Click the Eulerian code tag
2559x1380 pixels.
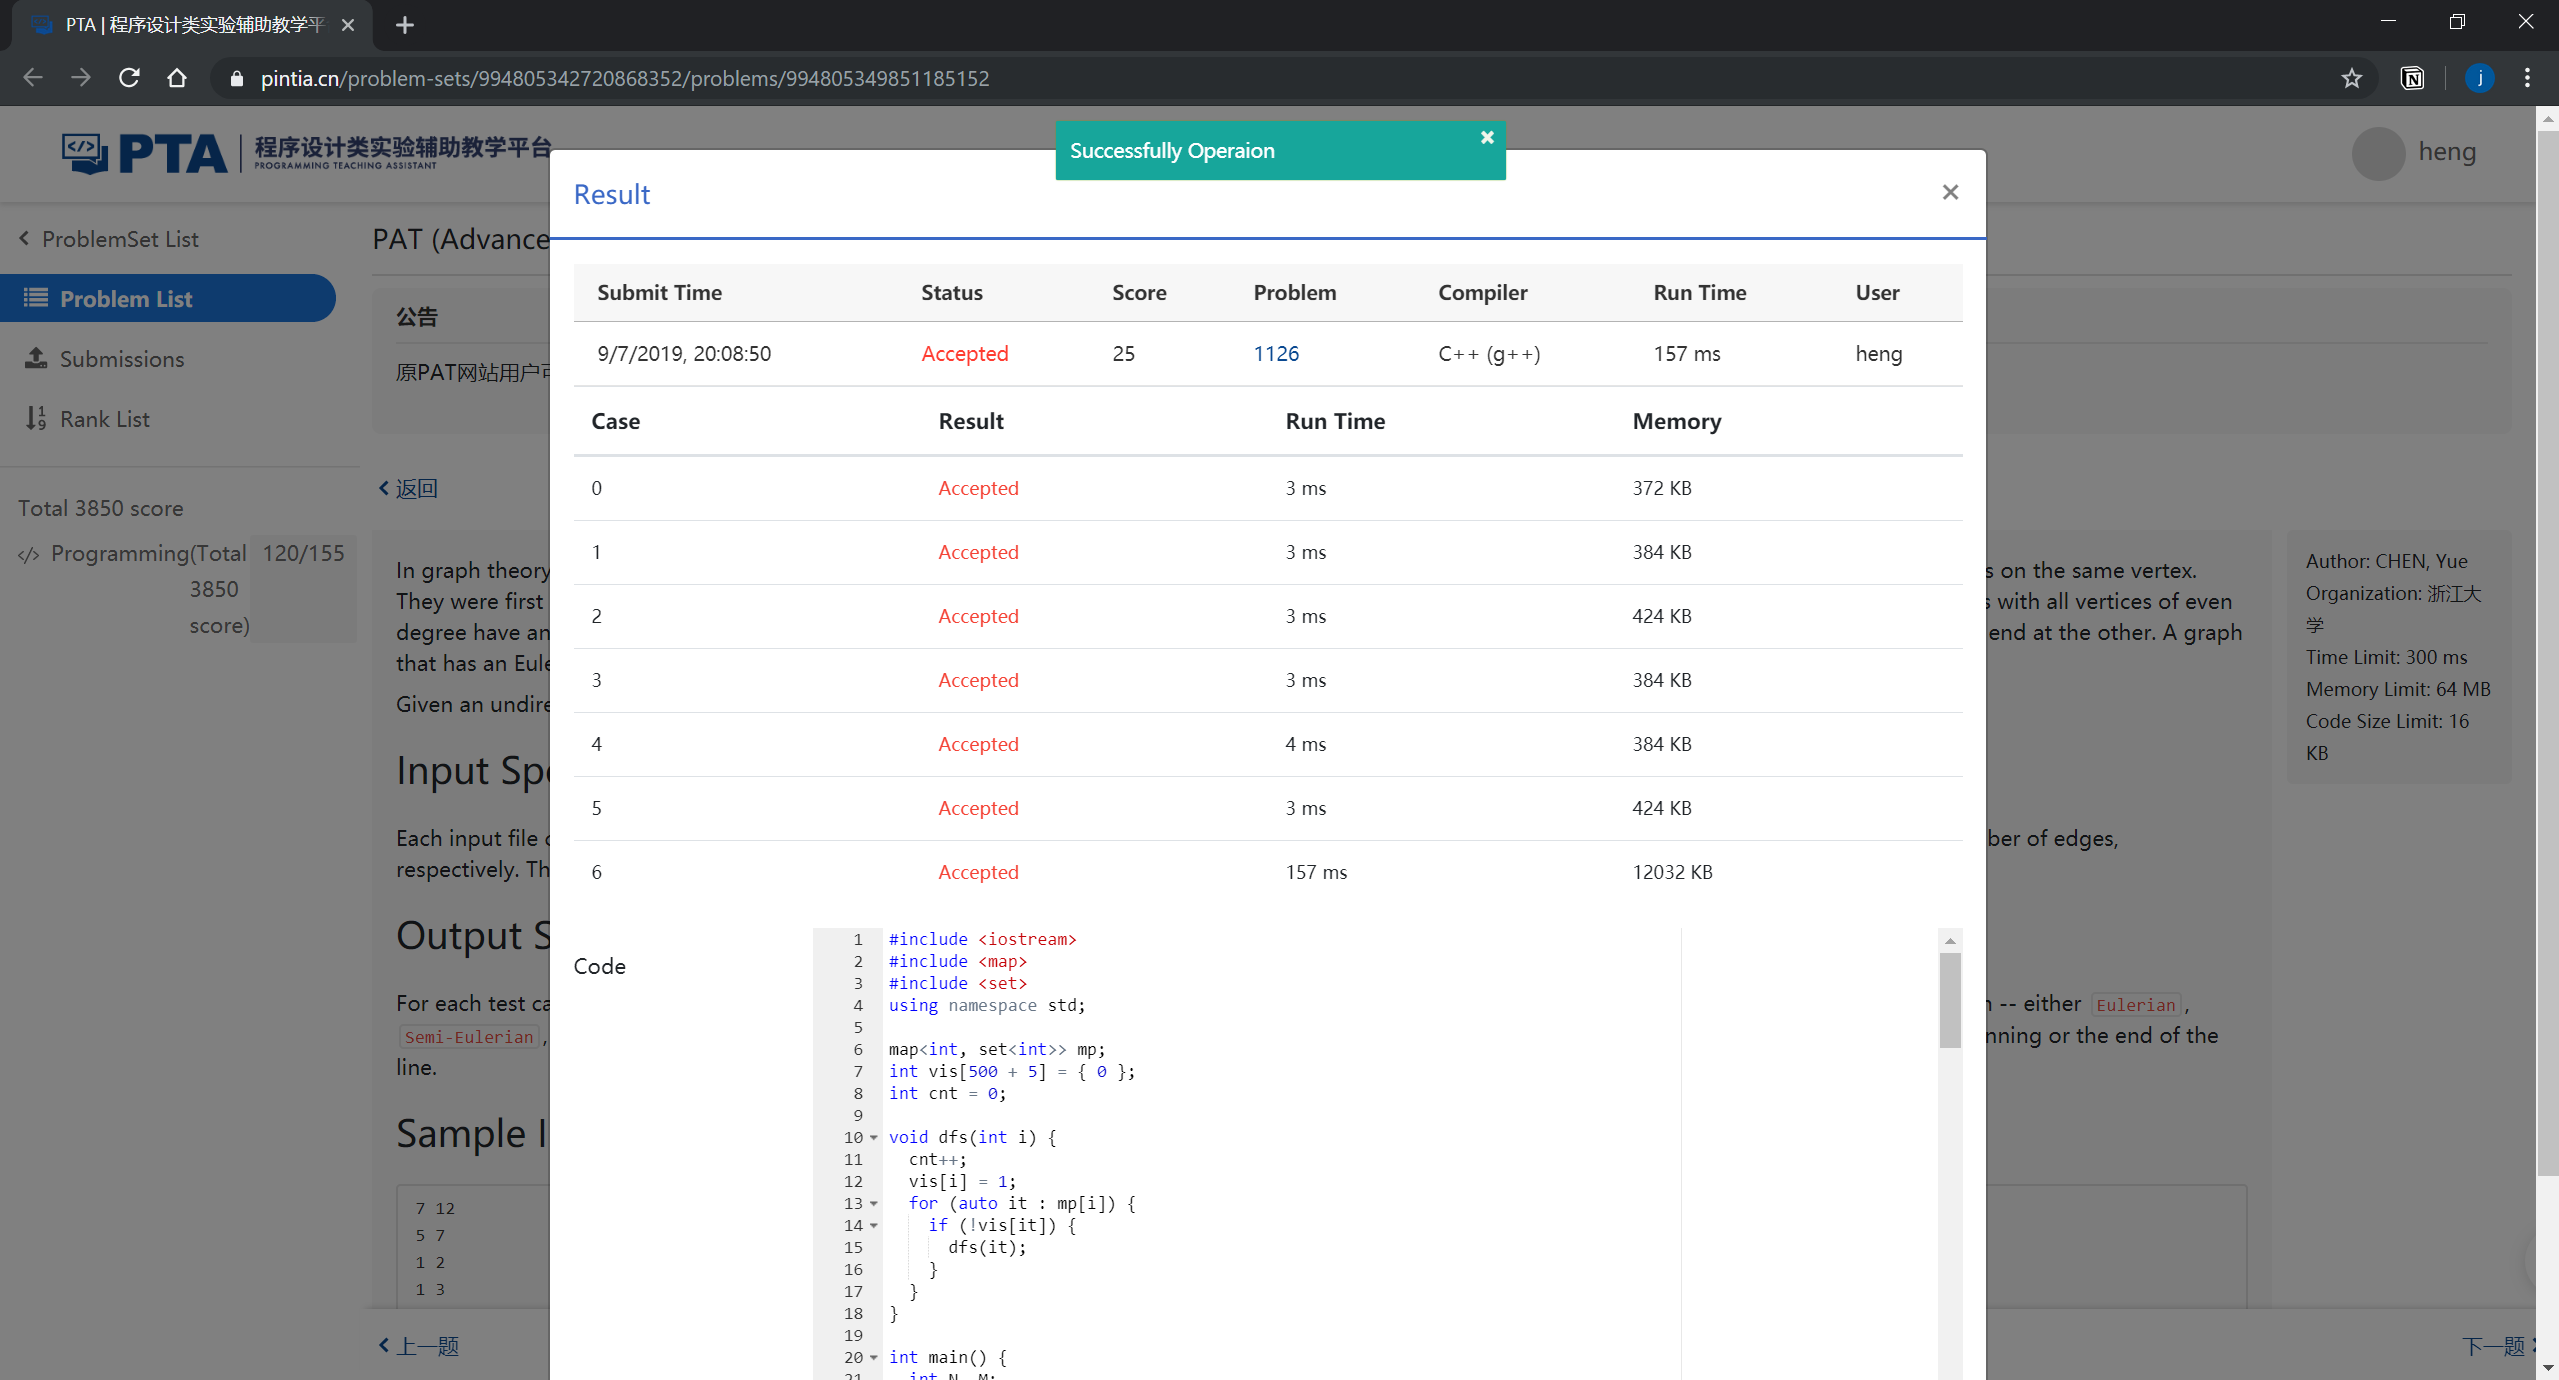[x=2135, y=1005]
